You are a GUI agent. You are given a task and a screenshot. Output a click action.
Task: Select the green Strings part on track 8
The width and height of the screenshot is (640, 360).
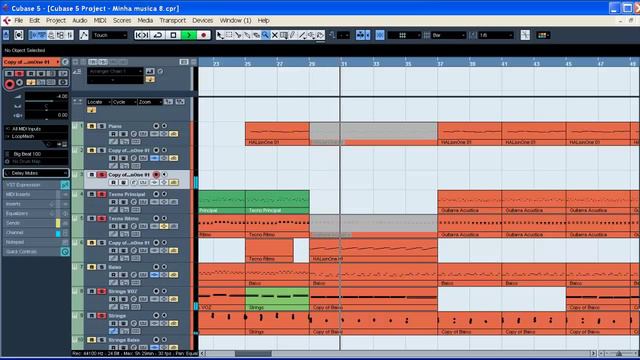coord(277,299)
